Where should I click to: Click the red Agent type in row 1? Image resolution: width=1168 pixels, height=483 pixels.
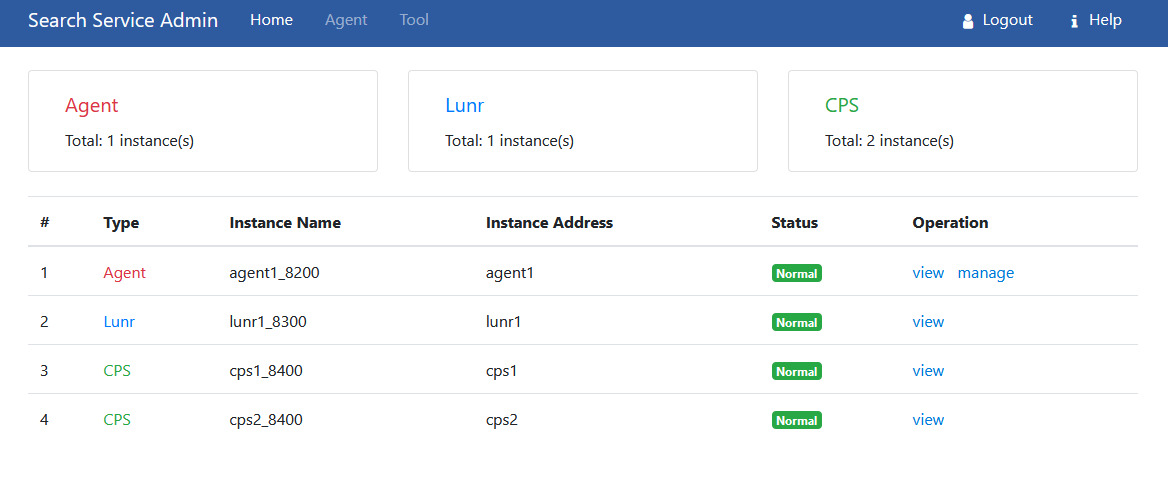(124, 273)
